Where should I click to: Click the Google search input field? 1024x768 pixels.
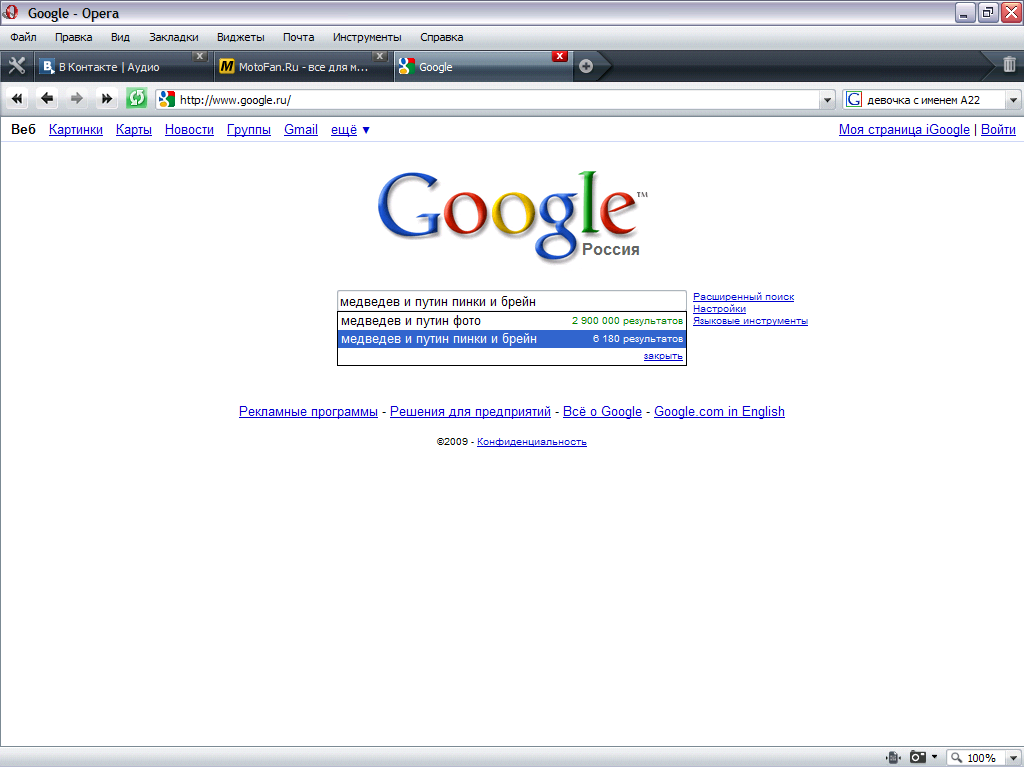(x=512, y=301)
